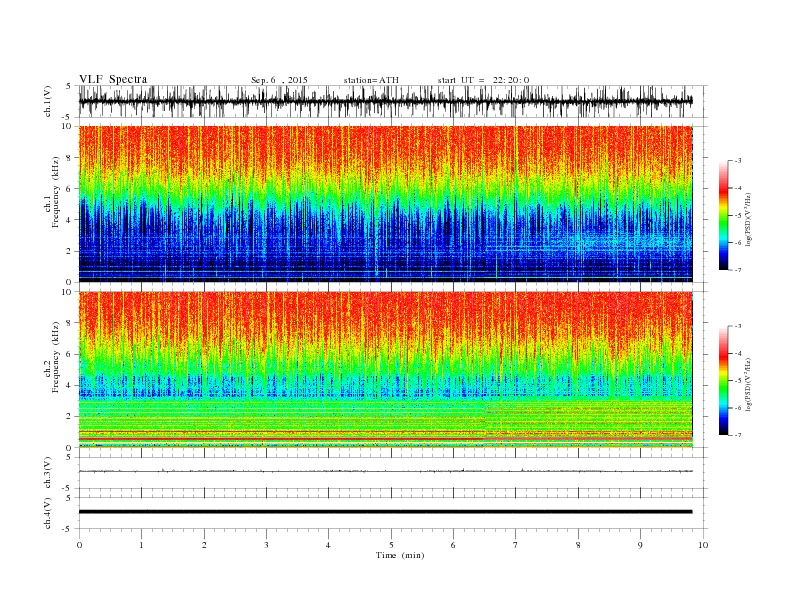This screenshot has width=792, height=612.
Task: Click the ch.1 colorbar "log(PSD)(V²/Hz)" label
Action: pos(748,219)
